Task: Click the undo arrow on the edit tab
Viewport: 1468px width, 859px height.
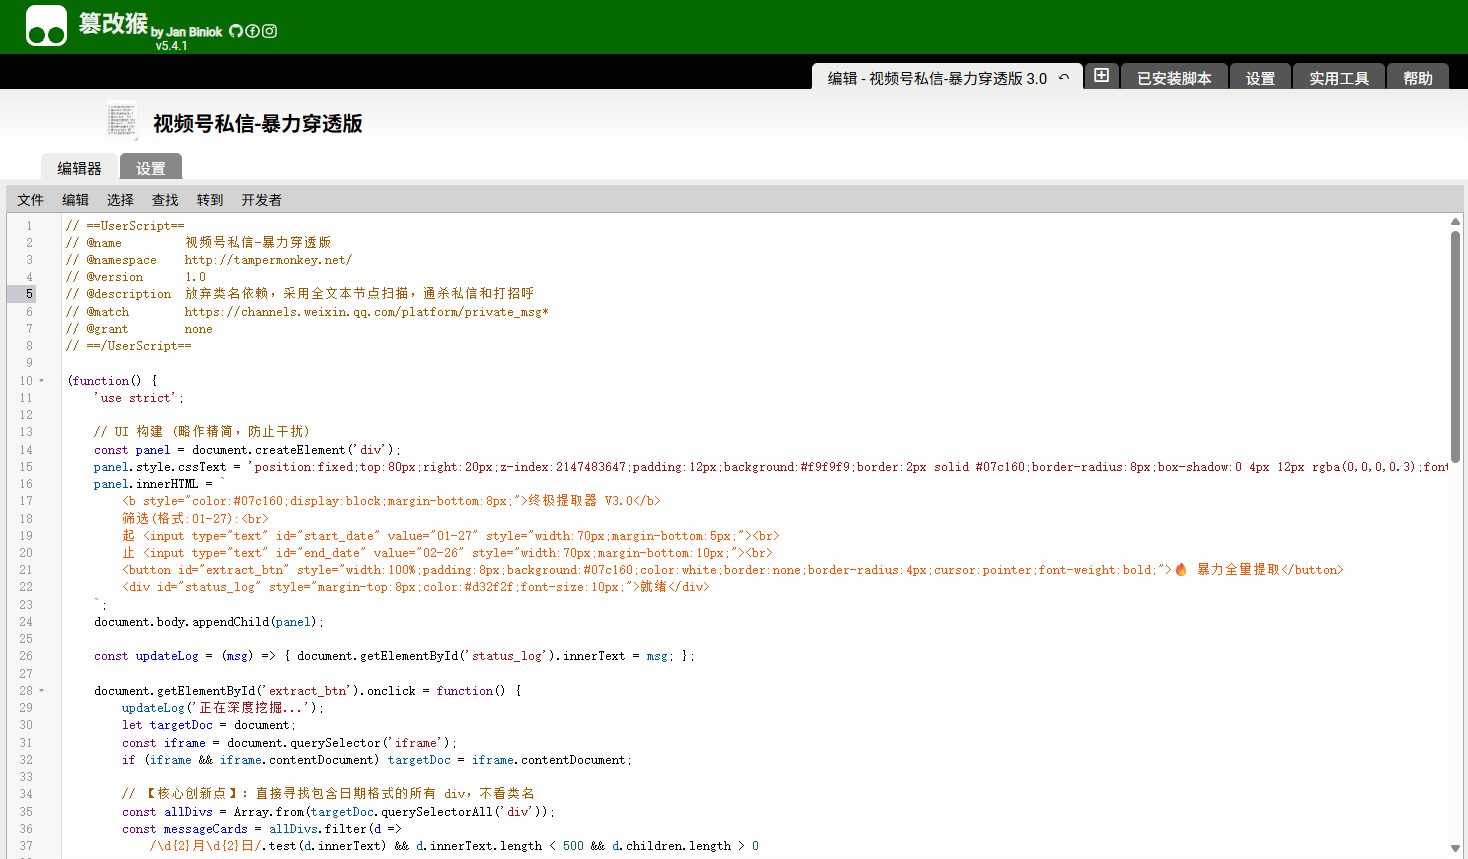Action: [1064, 78]
